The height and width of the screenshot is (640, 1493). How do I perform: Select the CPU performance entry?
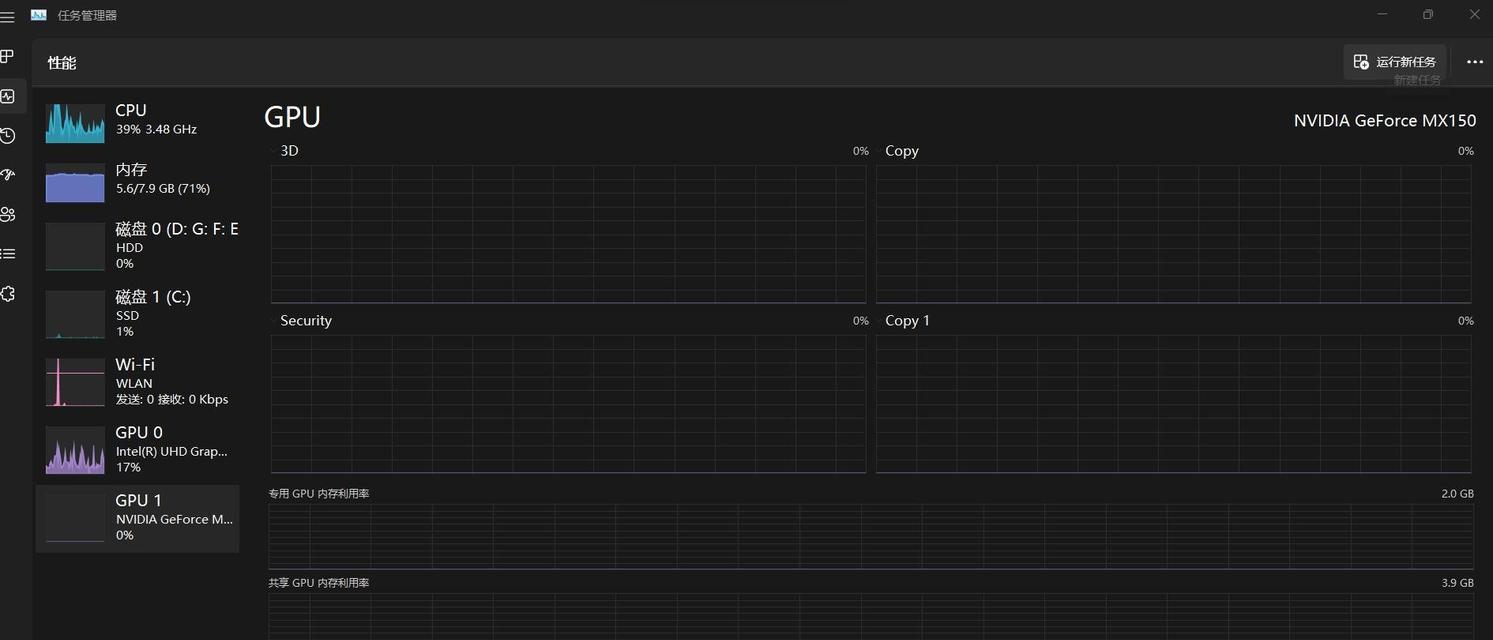point(137,120)
